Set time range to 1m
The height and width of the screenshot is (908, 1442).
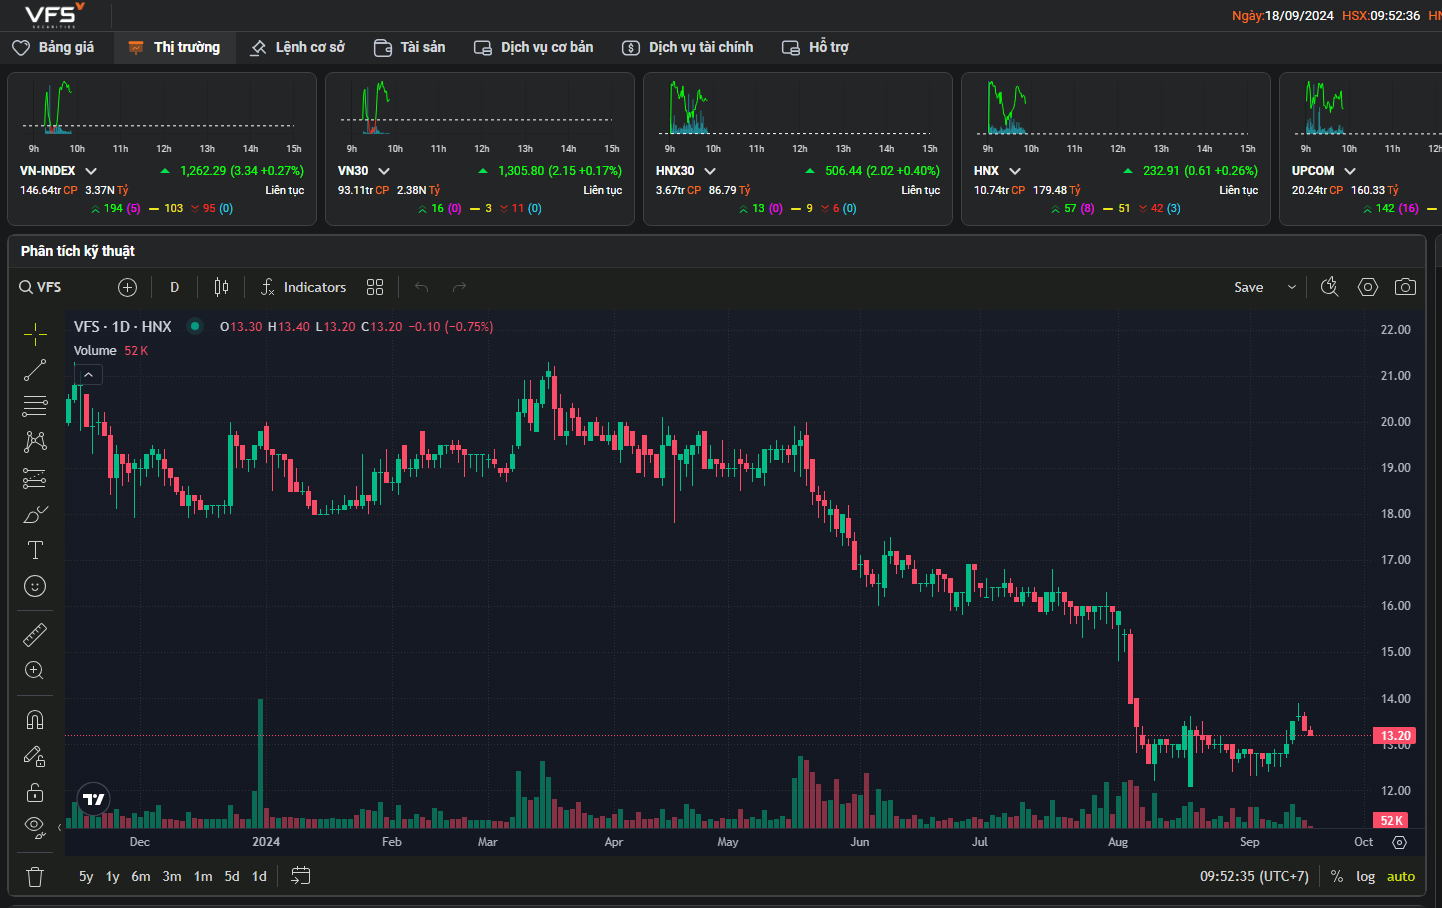coord(203,876)
